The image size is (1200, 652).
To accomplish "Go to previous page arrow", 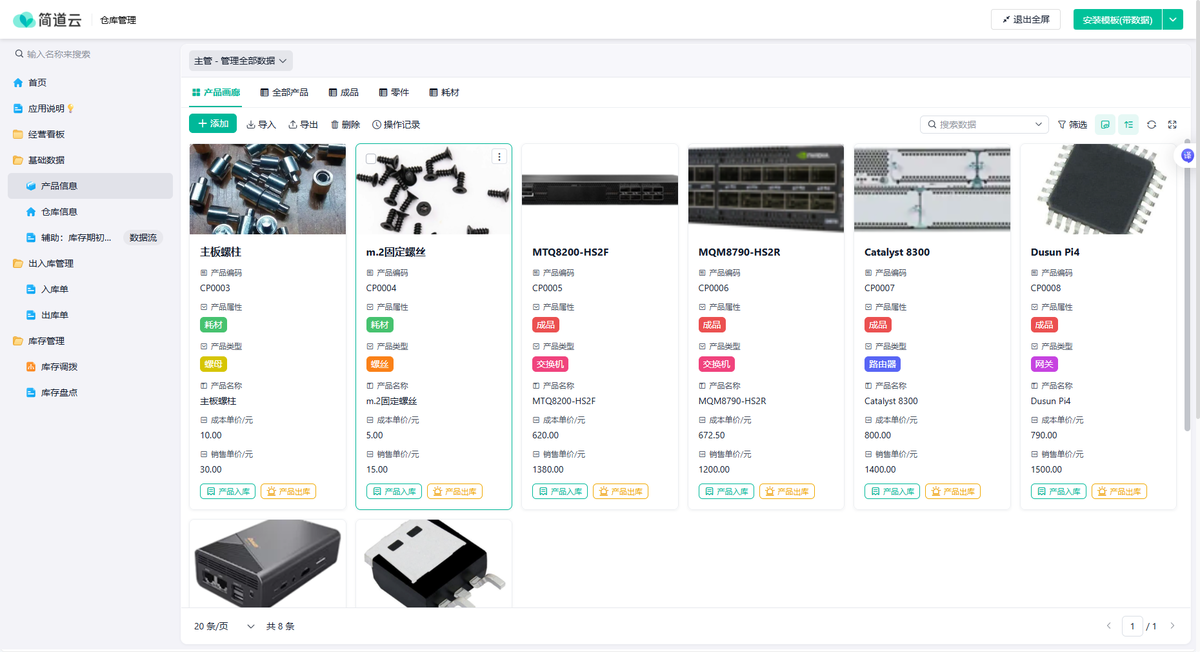I will pyautogui.click(x=1108, y=626).
